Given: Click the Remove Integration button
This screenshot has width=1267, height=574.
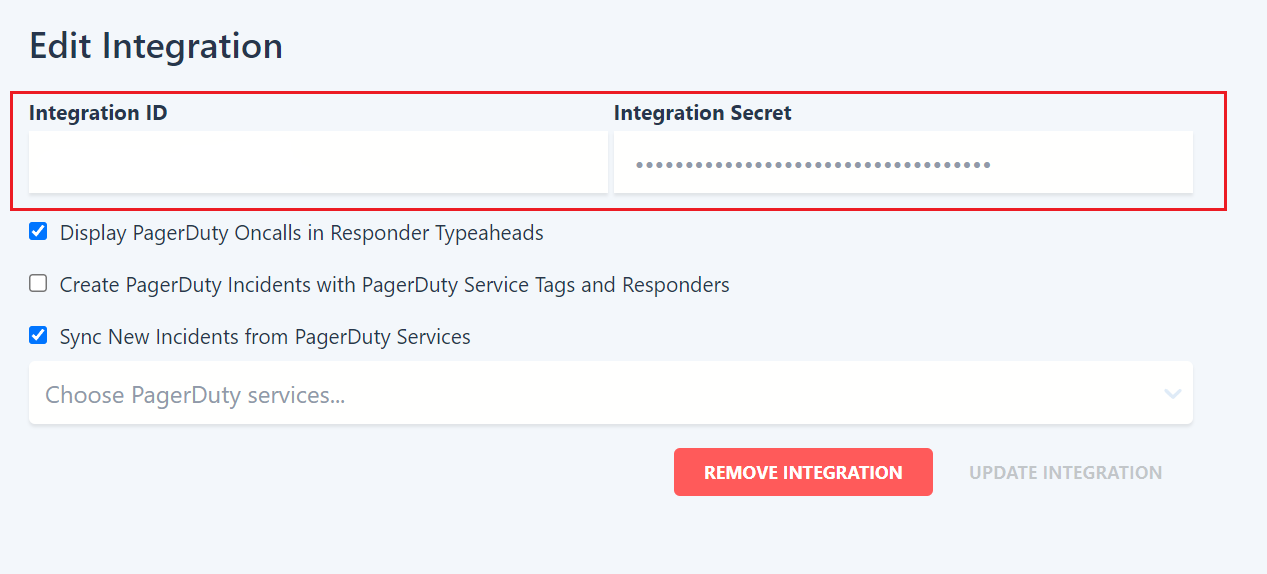Looking at the screenshot, I should (x=803, y=472).
